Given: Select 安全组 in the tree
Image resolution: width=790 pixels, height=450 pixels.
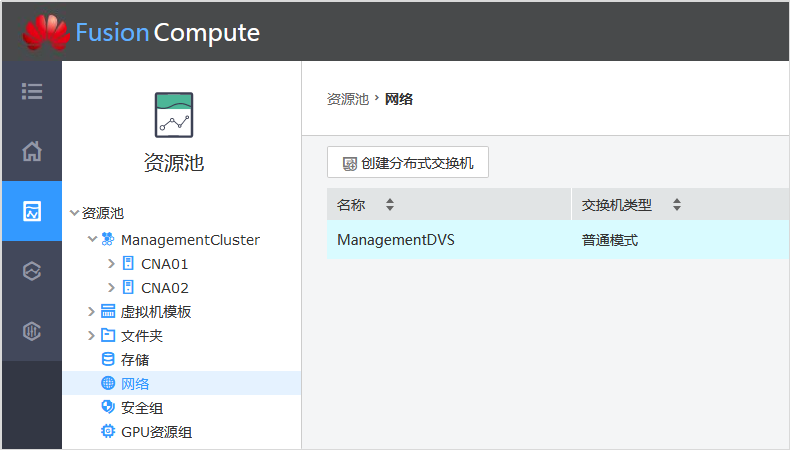Looking at the screenshot, I should 142,408.
